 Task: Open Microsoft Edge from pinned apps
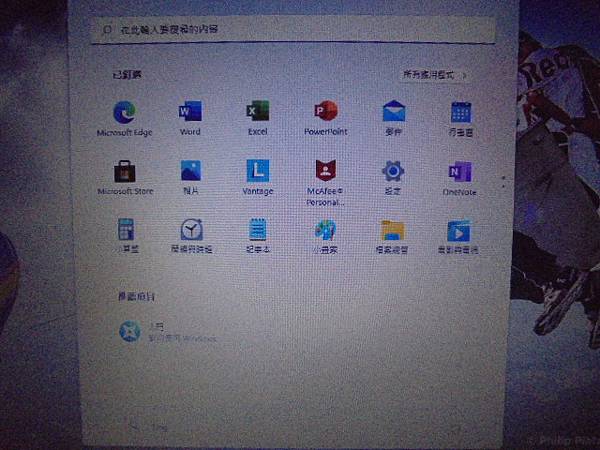tap(124, 117)
